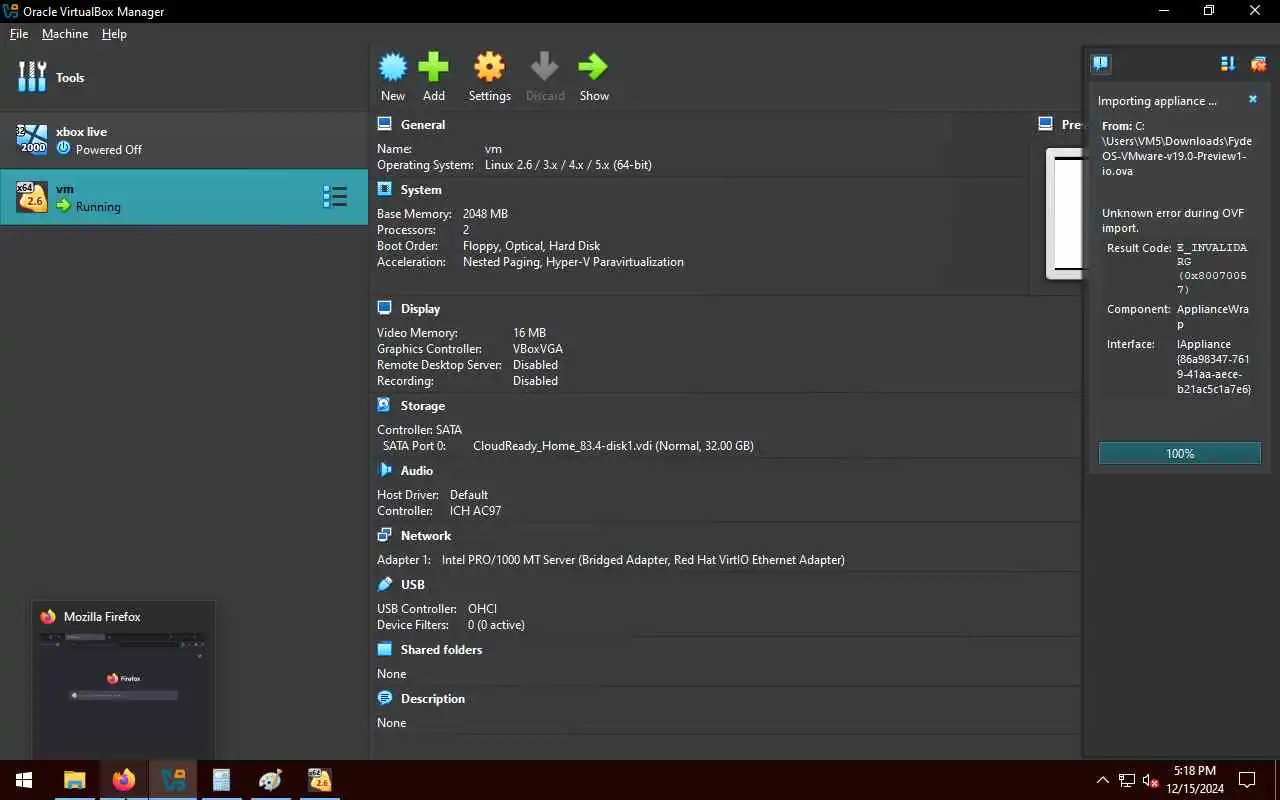The height and width of the screenshot is (800, 1280).
Task: Select the Tools entry in sidebar
Action: 184,77
